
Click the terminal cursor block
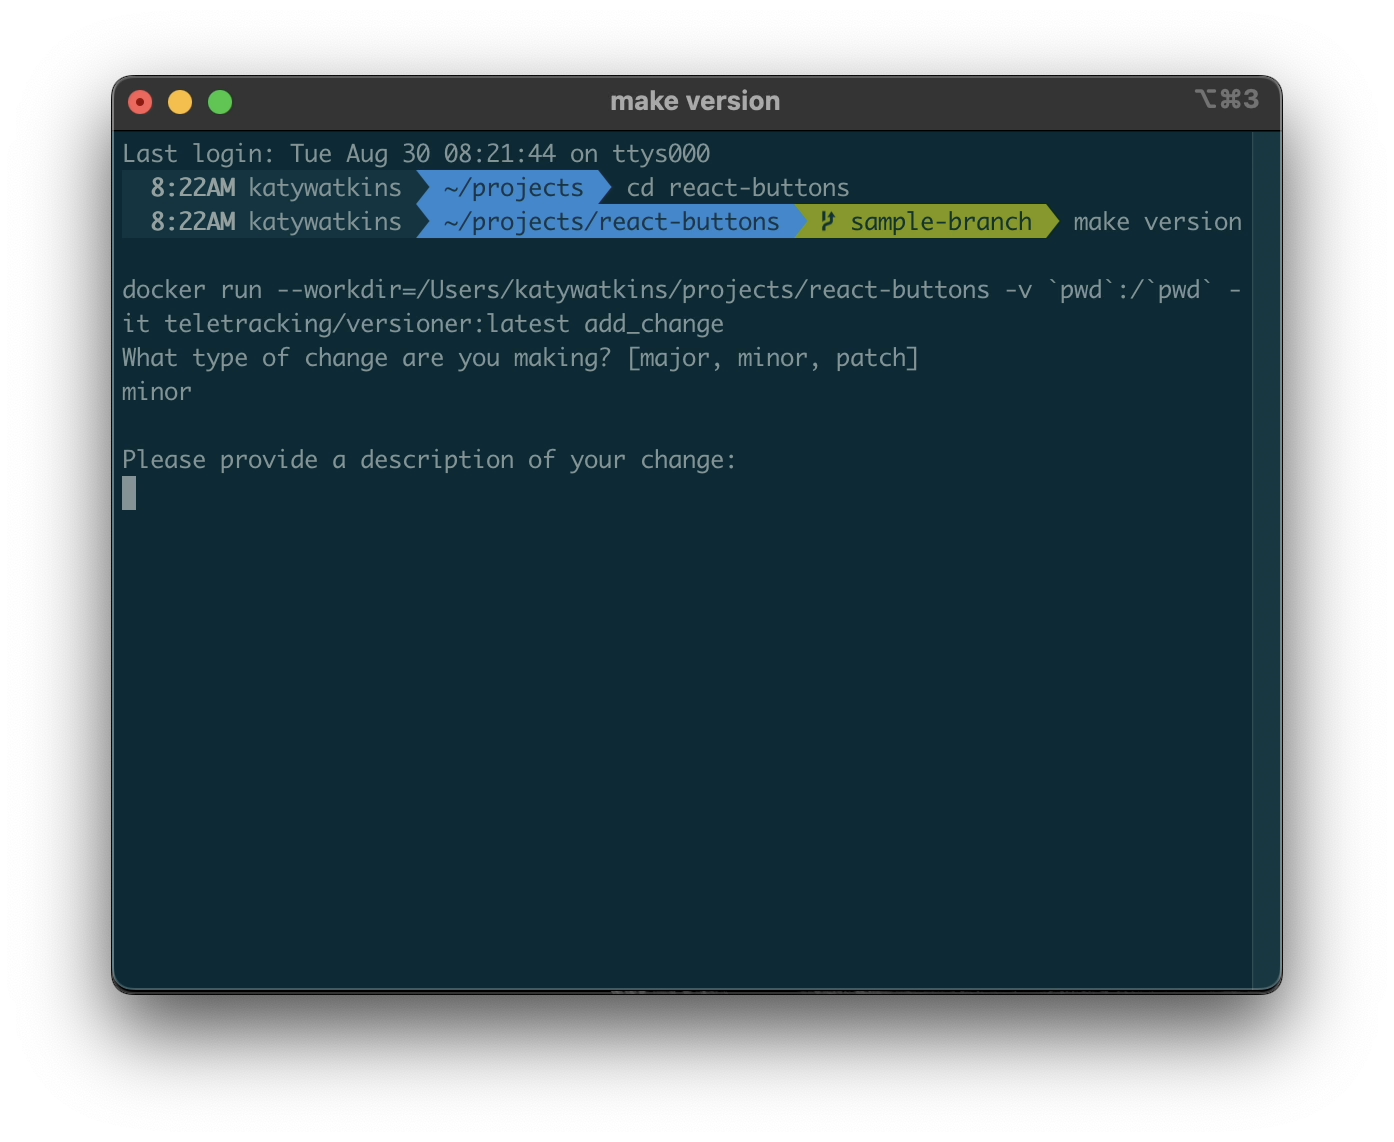129,493
